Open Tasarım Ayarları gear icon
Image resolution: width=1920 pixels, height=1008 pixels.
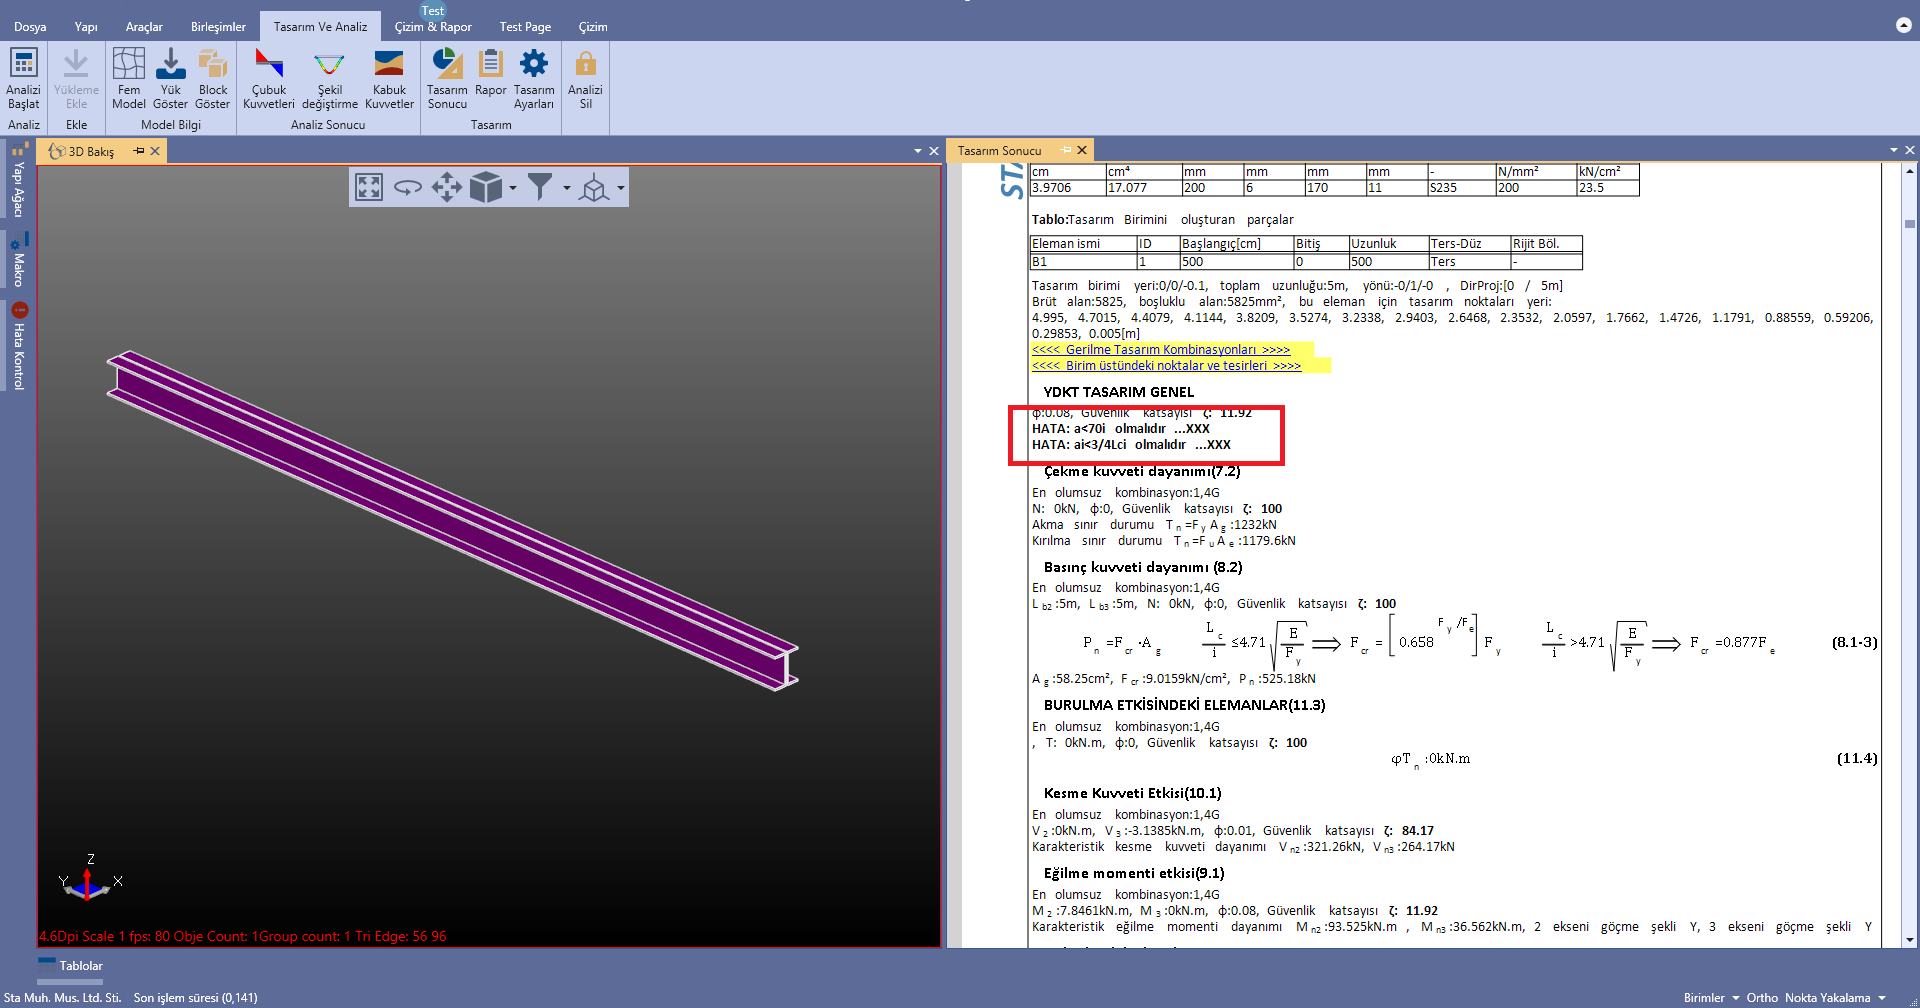click(533, 78)
